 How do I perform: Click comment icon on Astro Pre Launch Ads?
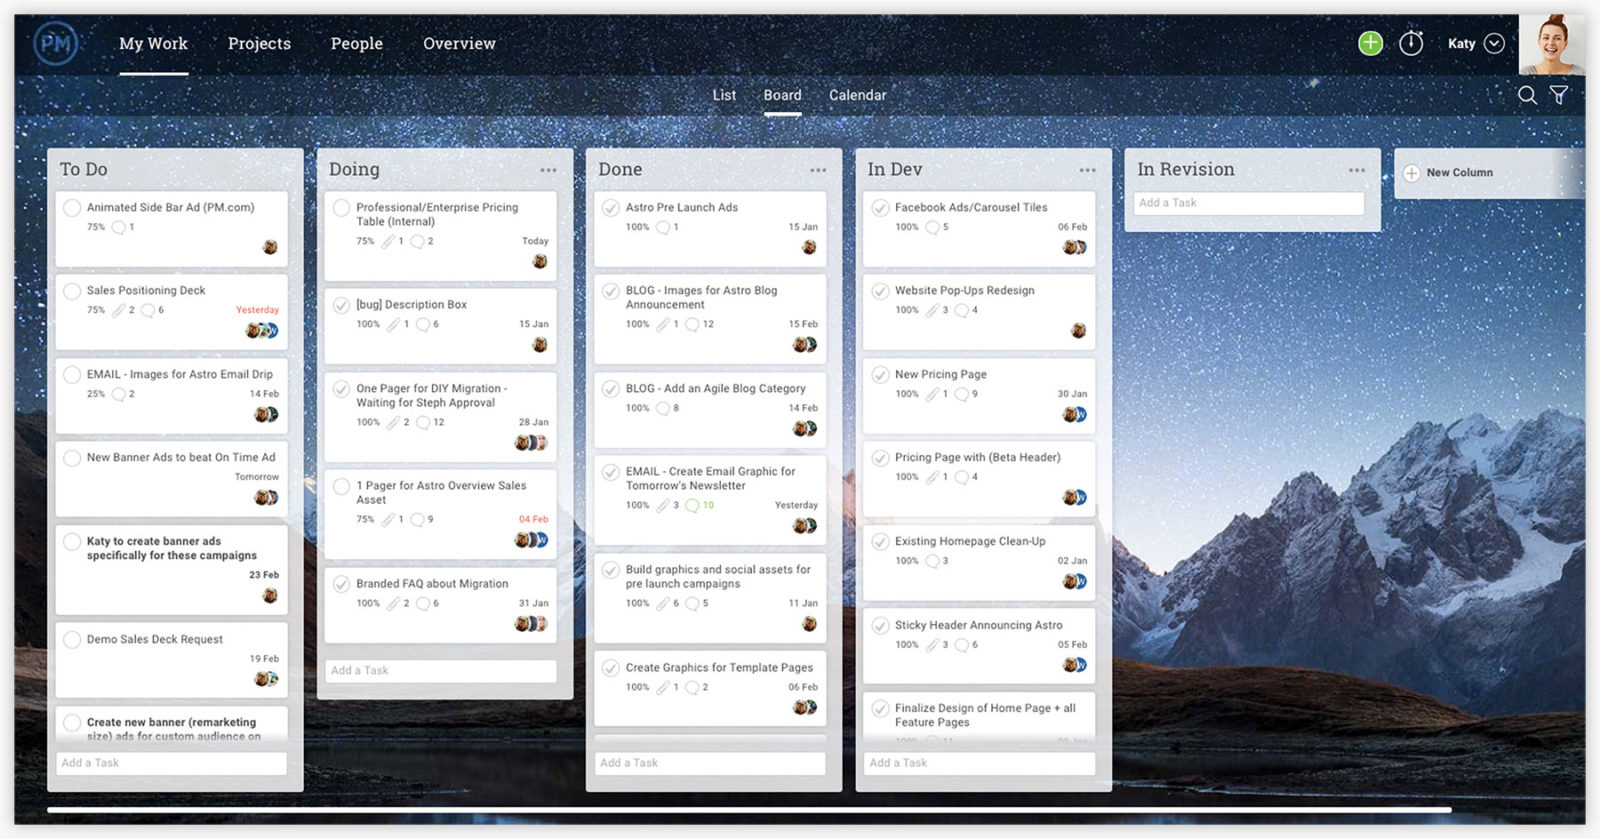(x=662, y=228)
